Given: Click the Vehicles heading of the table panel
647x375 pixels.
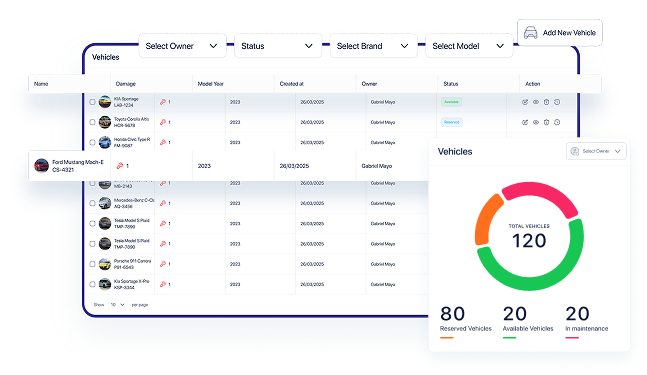Looking at the screenshot, I should [106, 57].
